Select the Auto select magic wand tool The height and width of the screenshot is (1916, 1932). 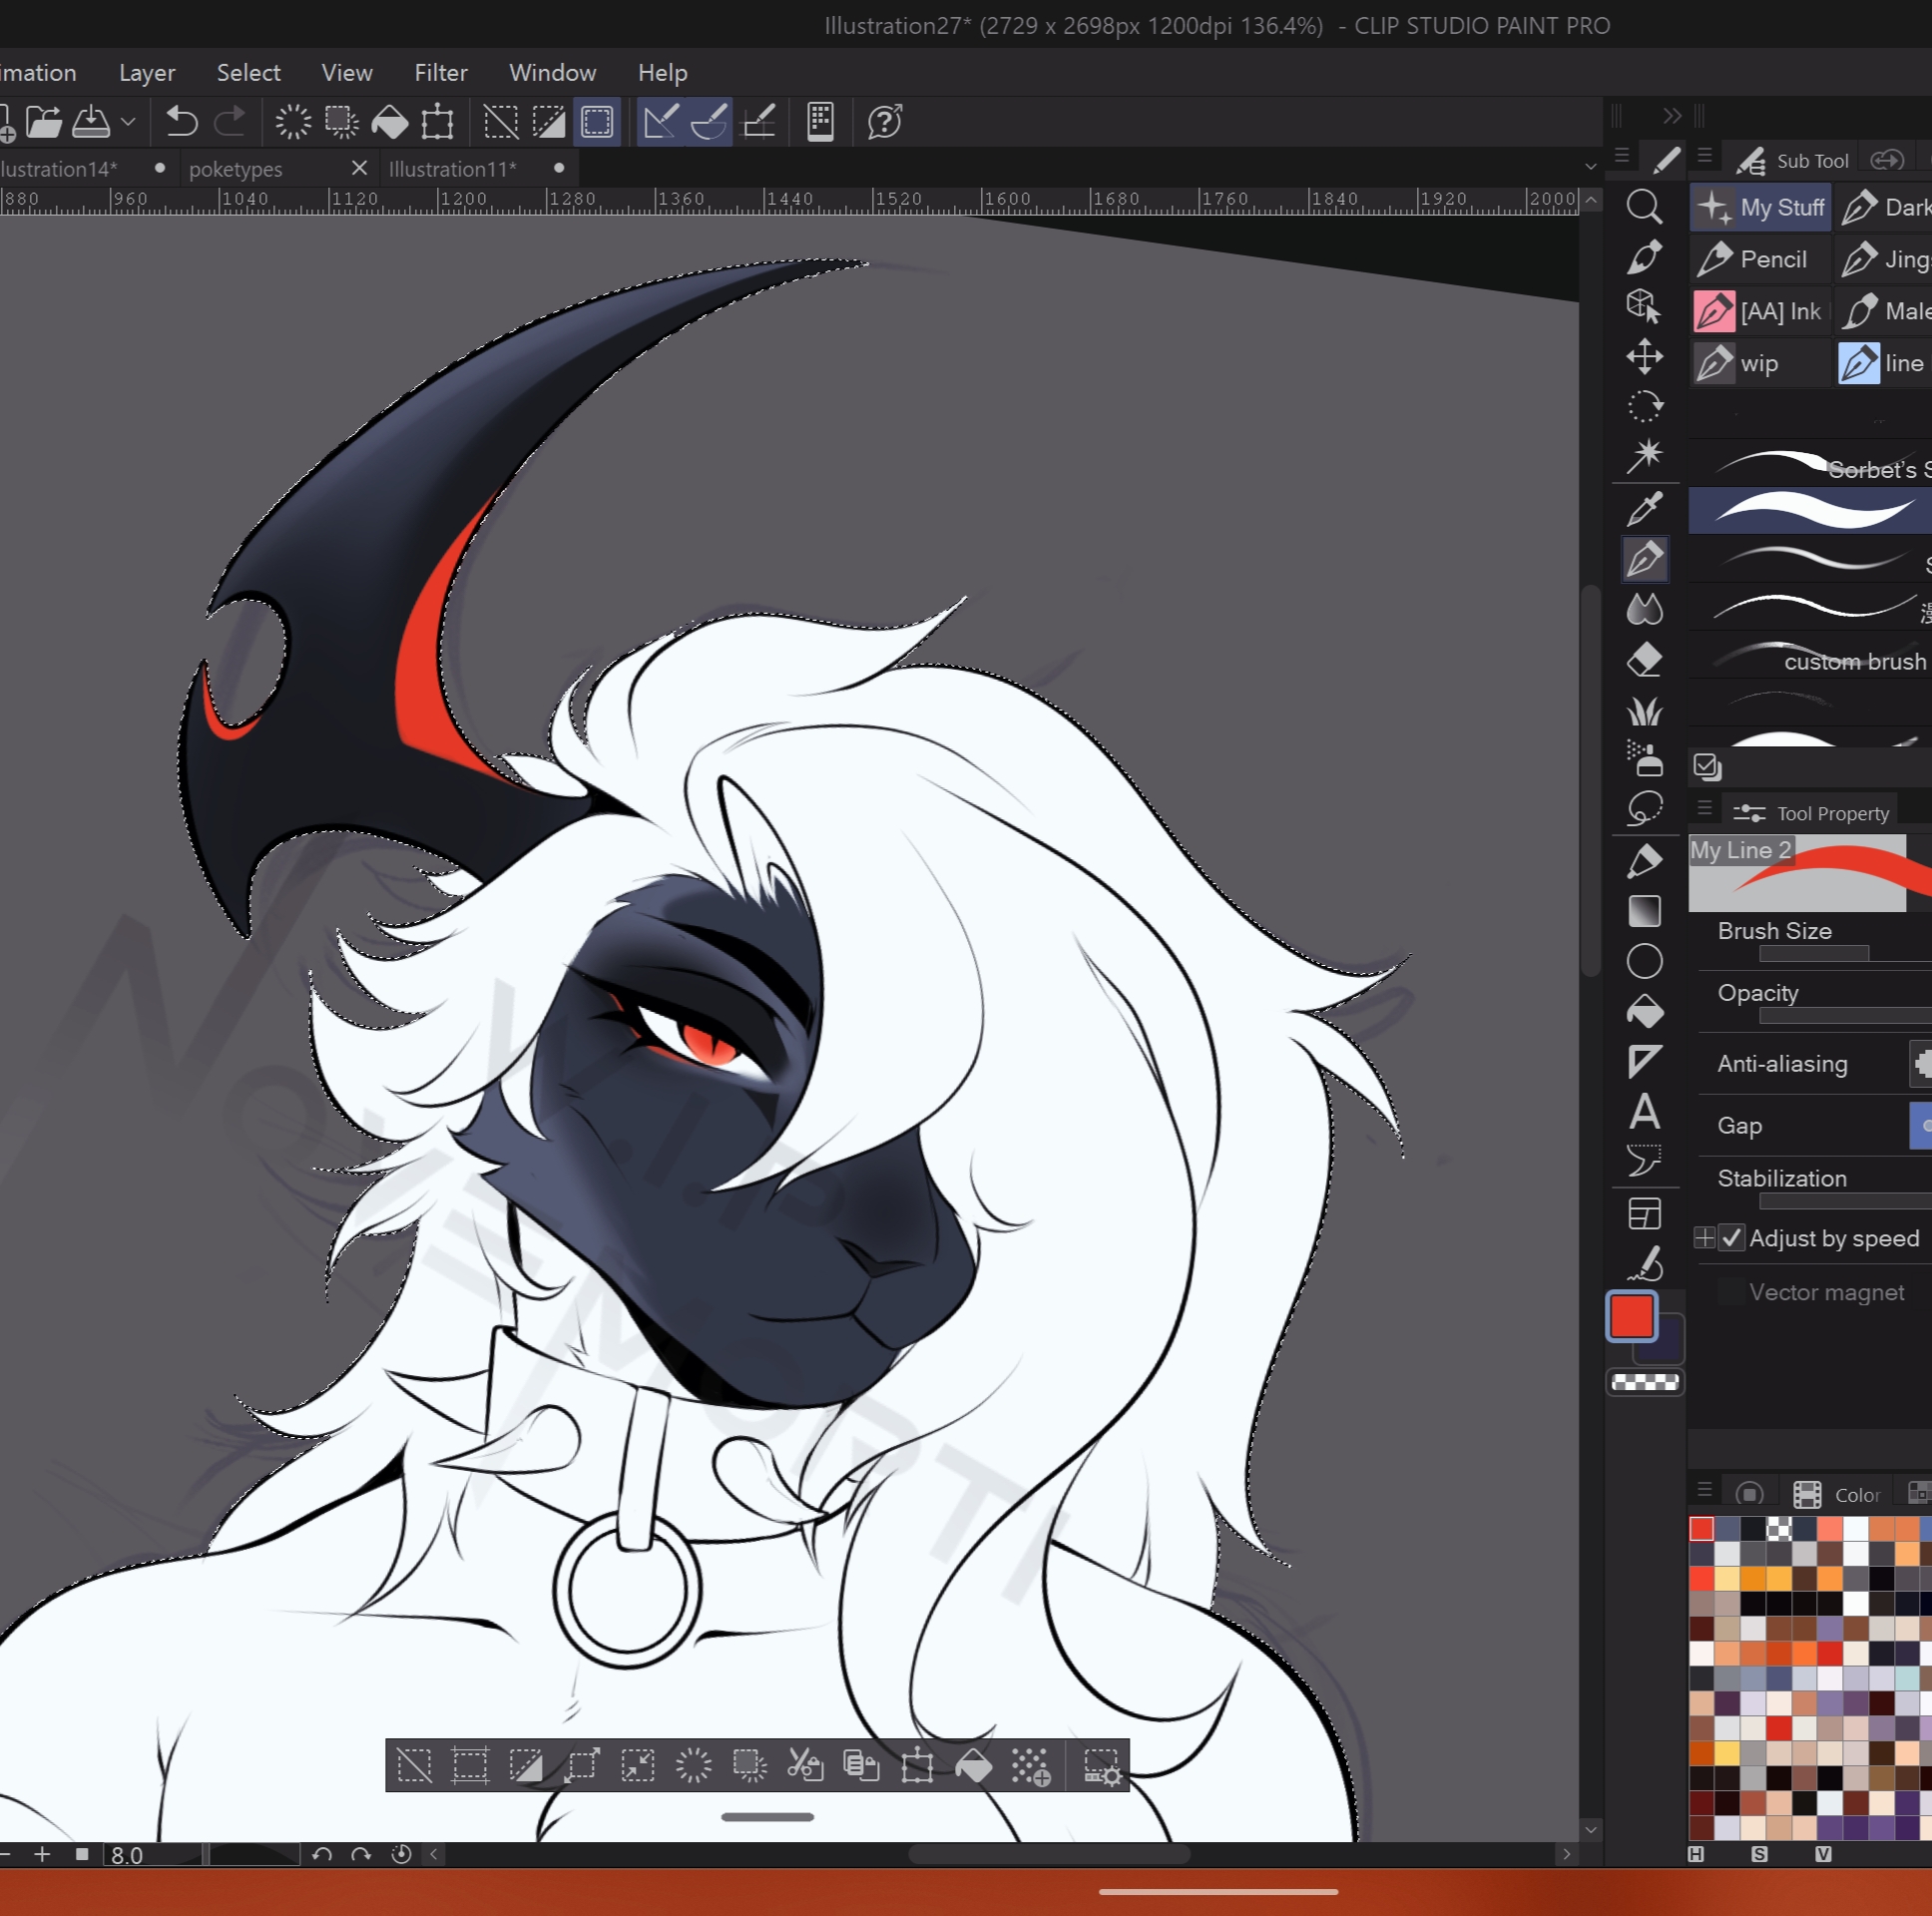(1644, 456)
